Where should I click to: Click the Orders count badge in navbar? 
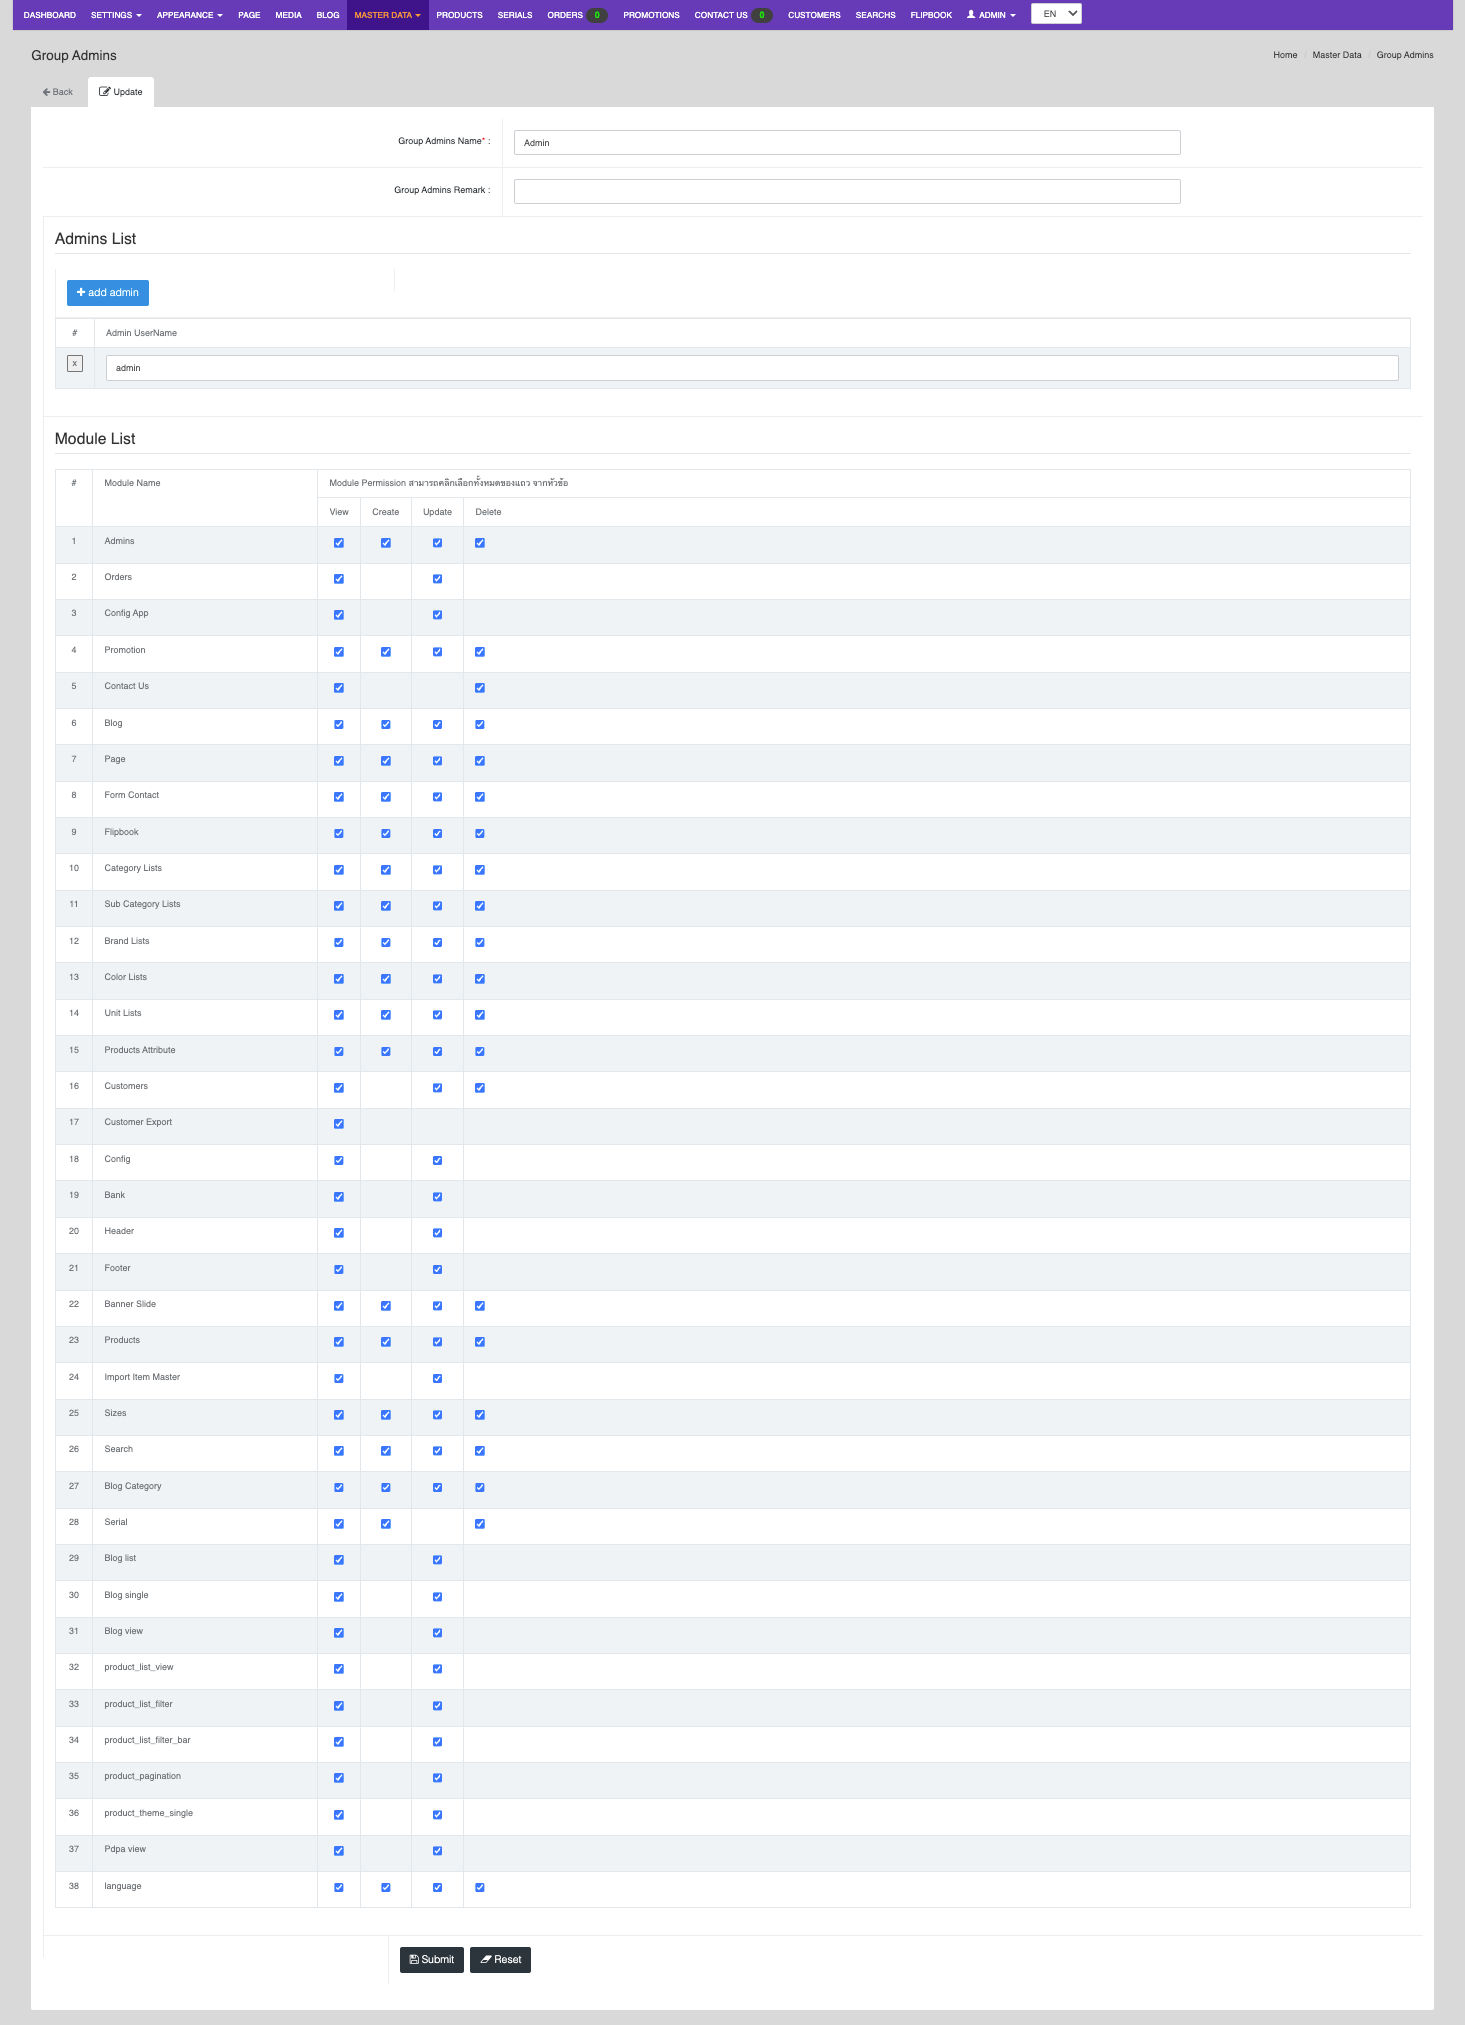[x=597, y=15]
